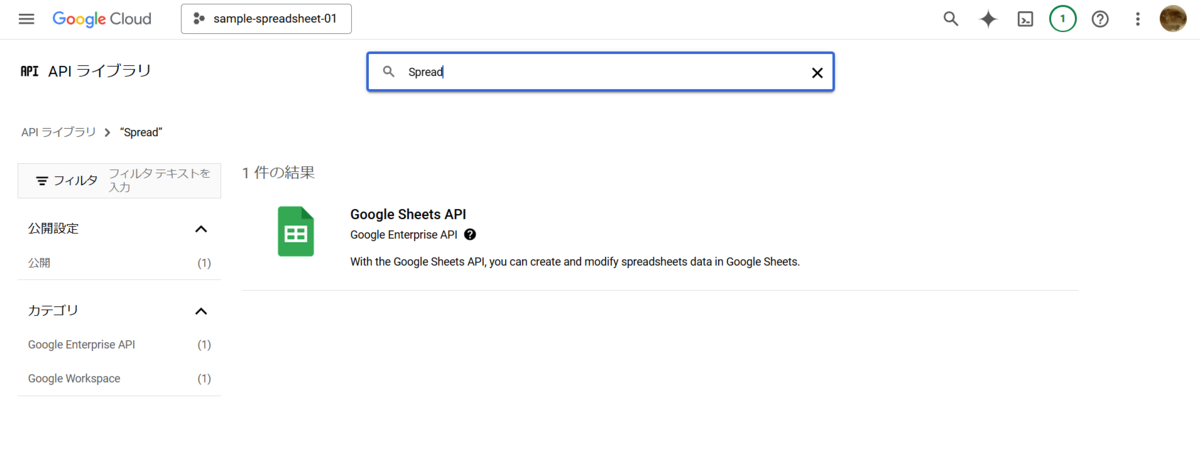
Task: Open the Google Sheets API result title
Action: pos(408,214)
